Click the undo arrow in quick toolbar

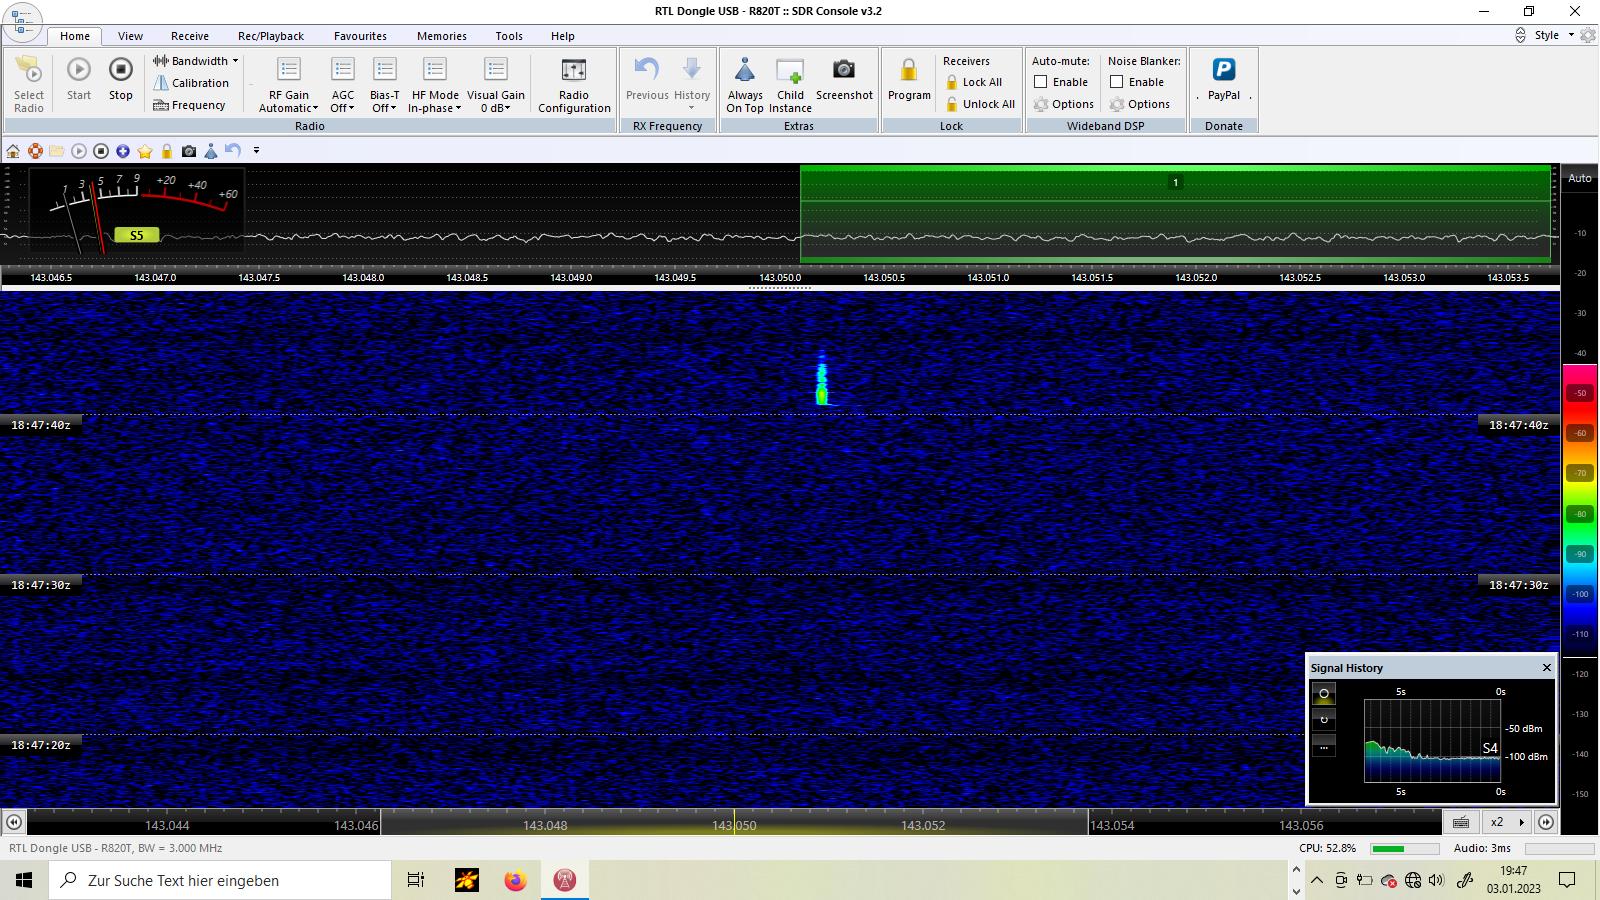pos(233,151)
